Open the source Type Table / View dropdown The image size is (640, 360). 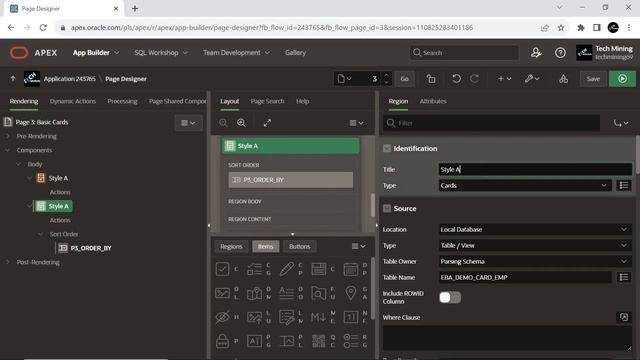click(x=535, y=245)
